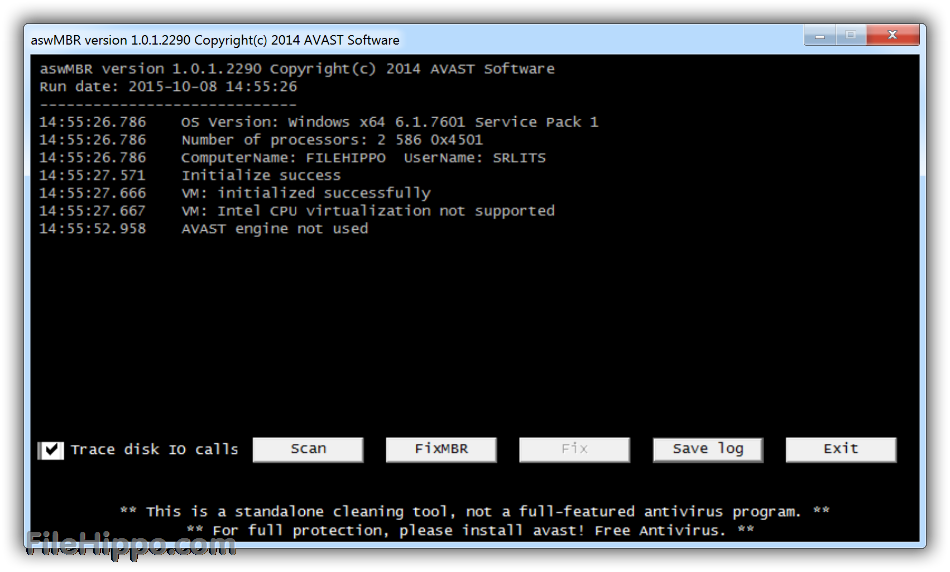Click the 'Intel CPU virtualization not supported' line

[x=297, y=211]
